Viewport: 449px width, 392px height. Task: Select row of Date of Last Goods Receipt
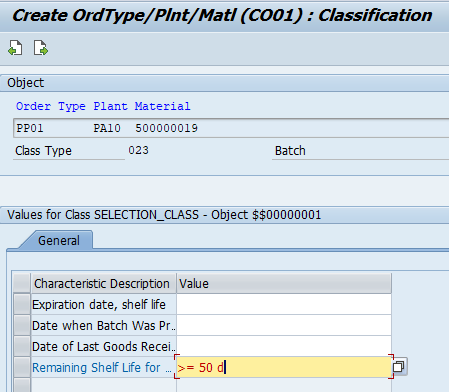(x=22, y=346)
